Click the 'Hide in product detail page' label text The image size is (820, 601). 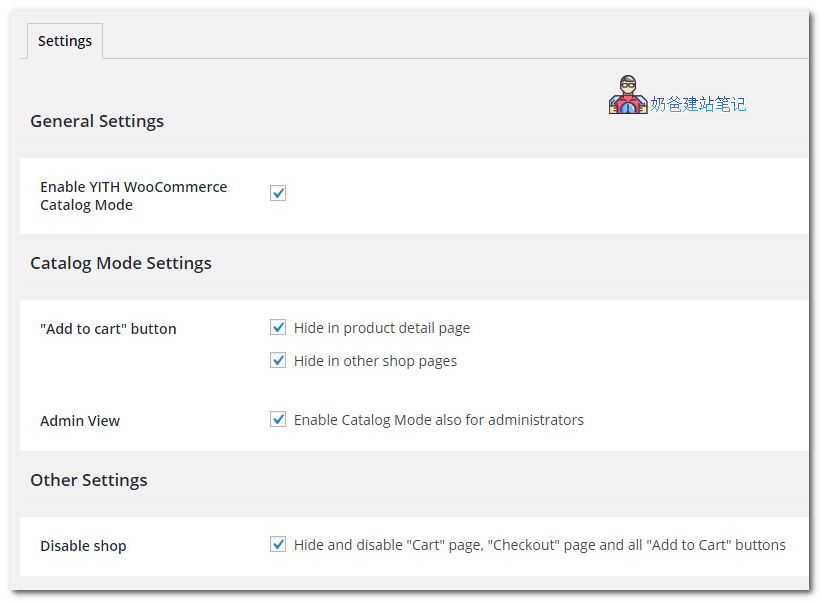381,328
